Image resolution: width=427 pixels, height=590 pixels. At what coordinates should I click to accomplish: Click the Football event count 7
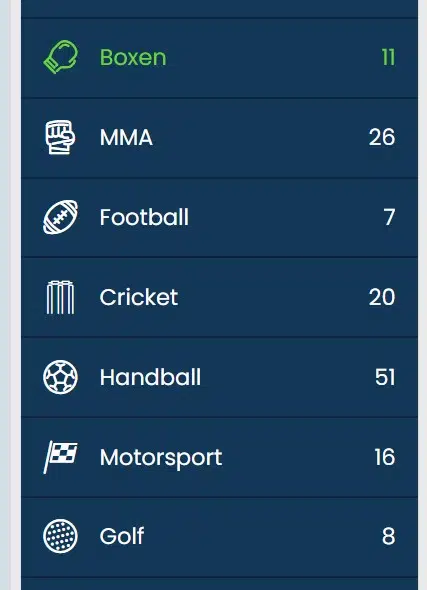click(x=389, y=217)
